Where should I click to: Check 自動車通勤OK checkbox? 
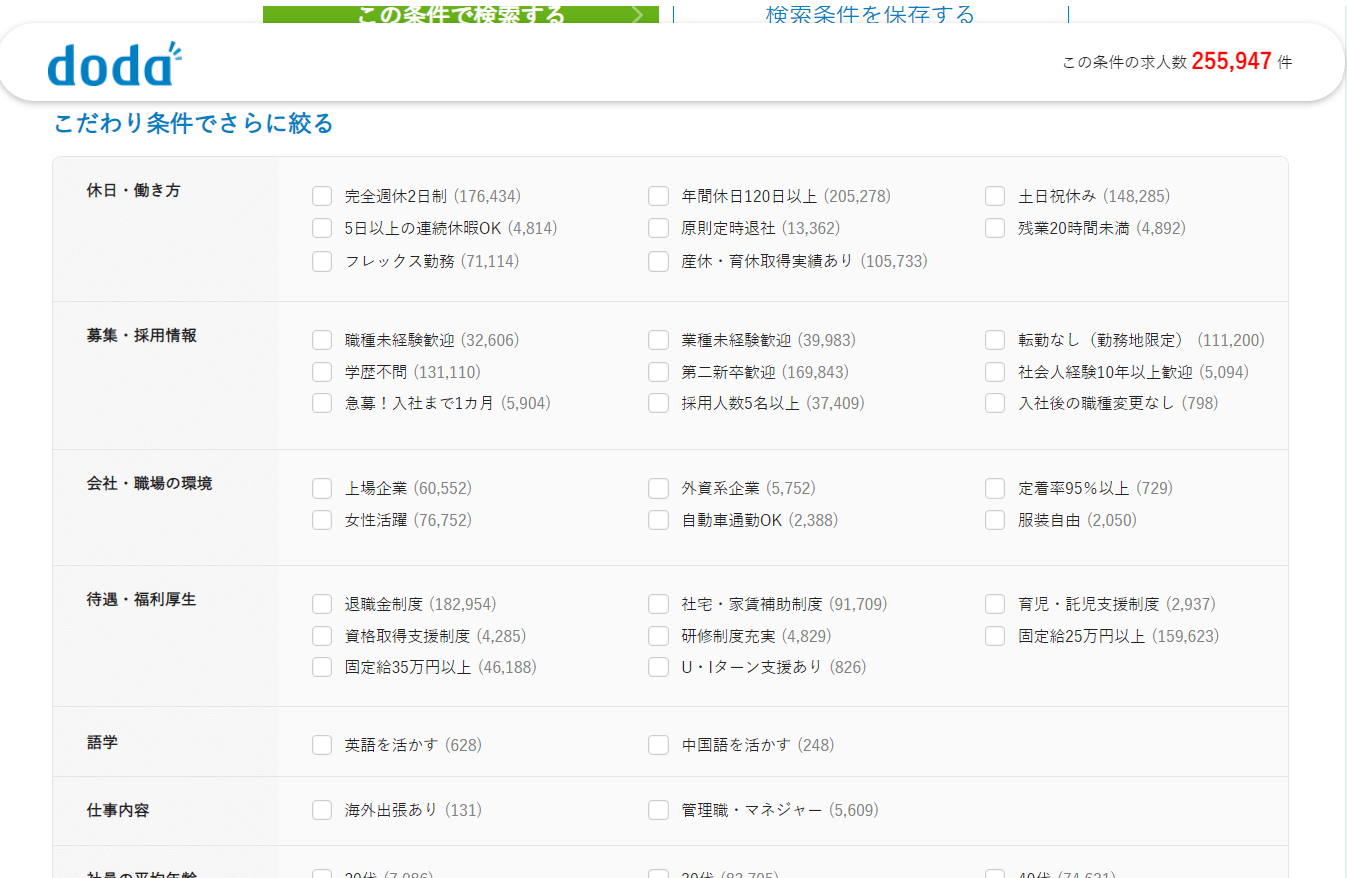(658, 520)
